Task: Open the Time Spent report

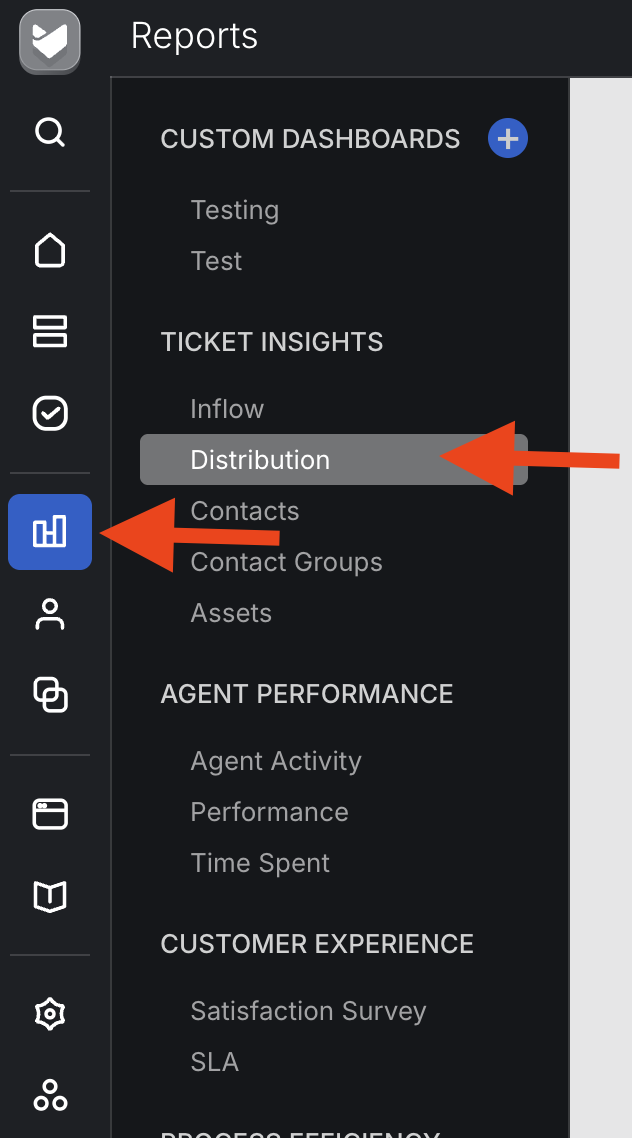Action: tap(260, 863)
